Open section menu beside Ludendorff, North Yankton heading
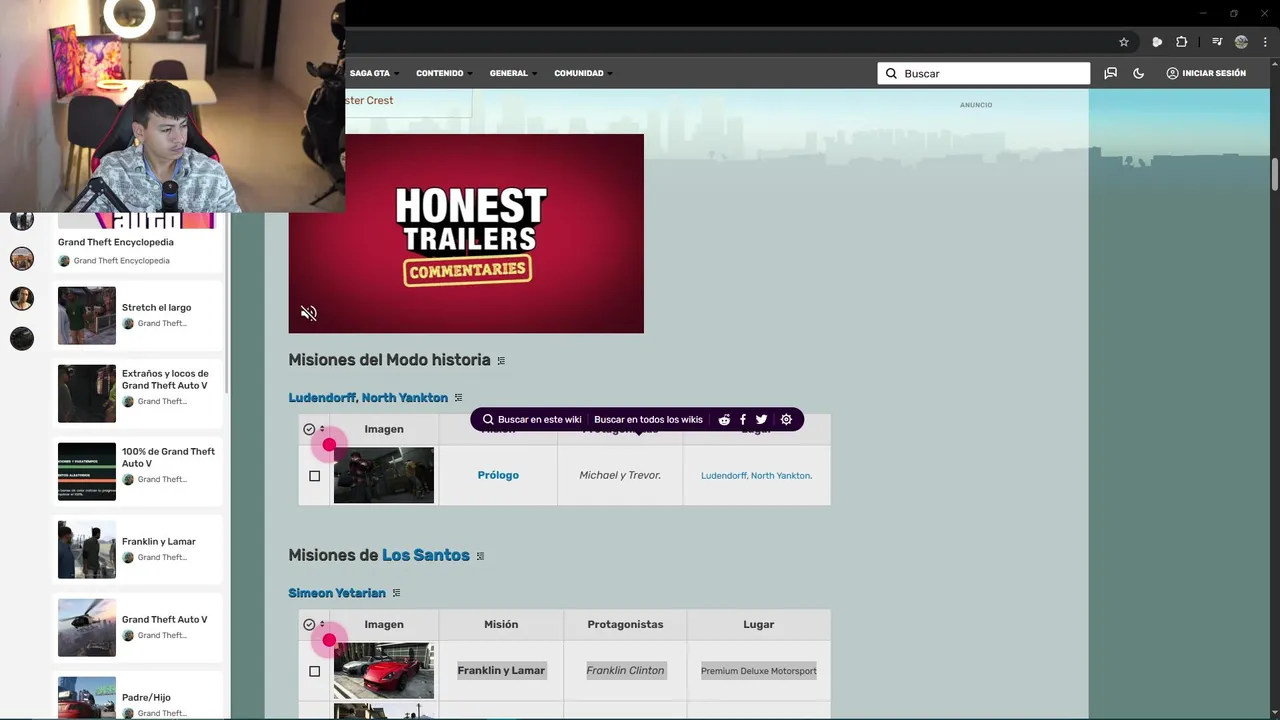This screenshot has width=1280, height=720. pos(458,398)
